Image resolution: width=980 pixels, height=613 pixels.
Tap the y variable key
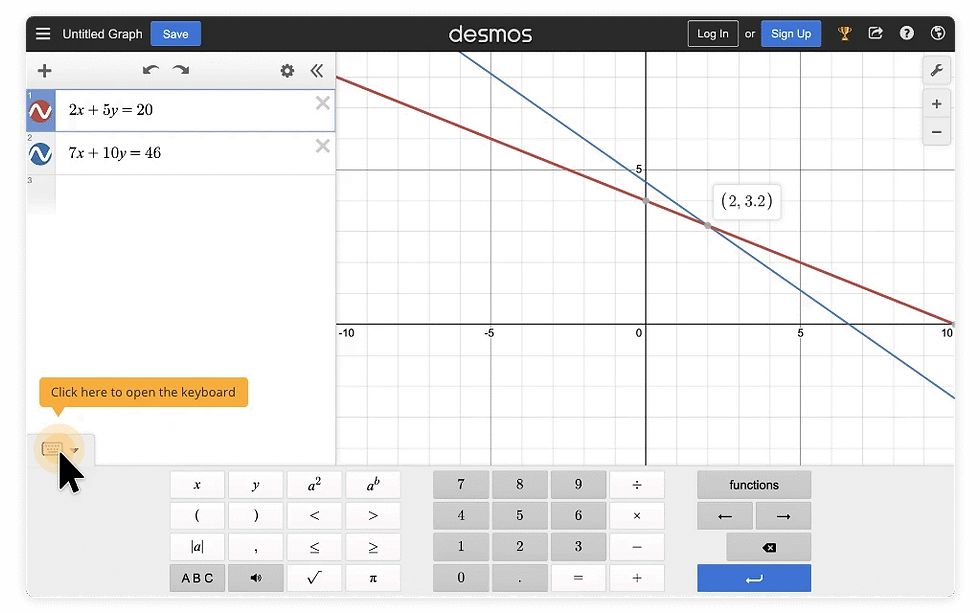256,485
